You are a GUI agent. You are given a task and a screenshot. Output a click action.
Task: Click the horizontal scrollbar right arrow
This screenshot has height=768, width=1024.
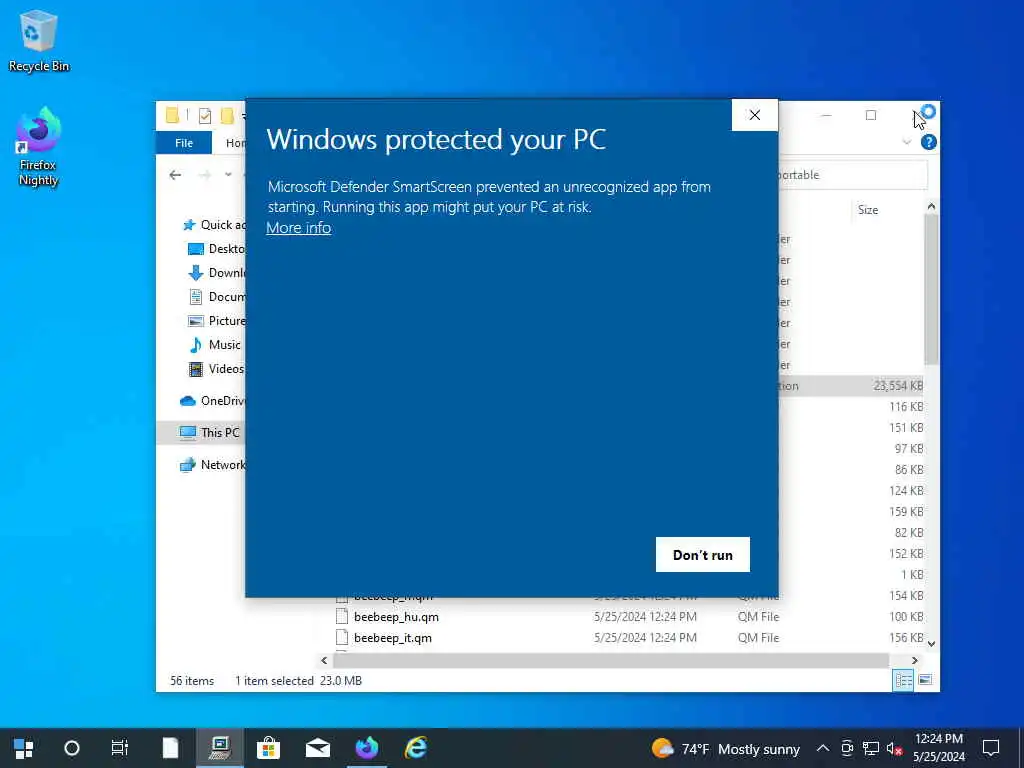click(x=914, y=660)
